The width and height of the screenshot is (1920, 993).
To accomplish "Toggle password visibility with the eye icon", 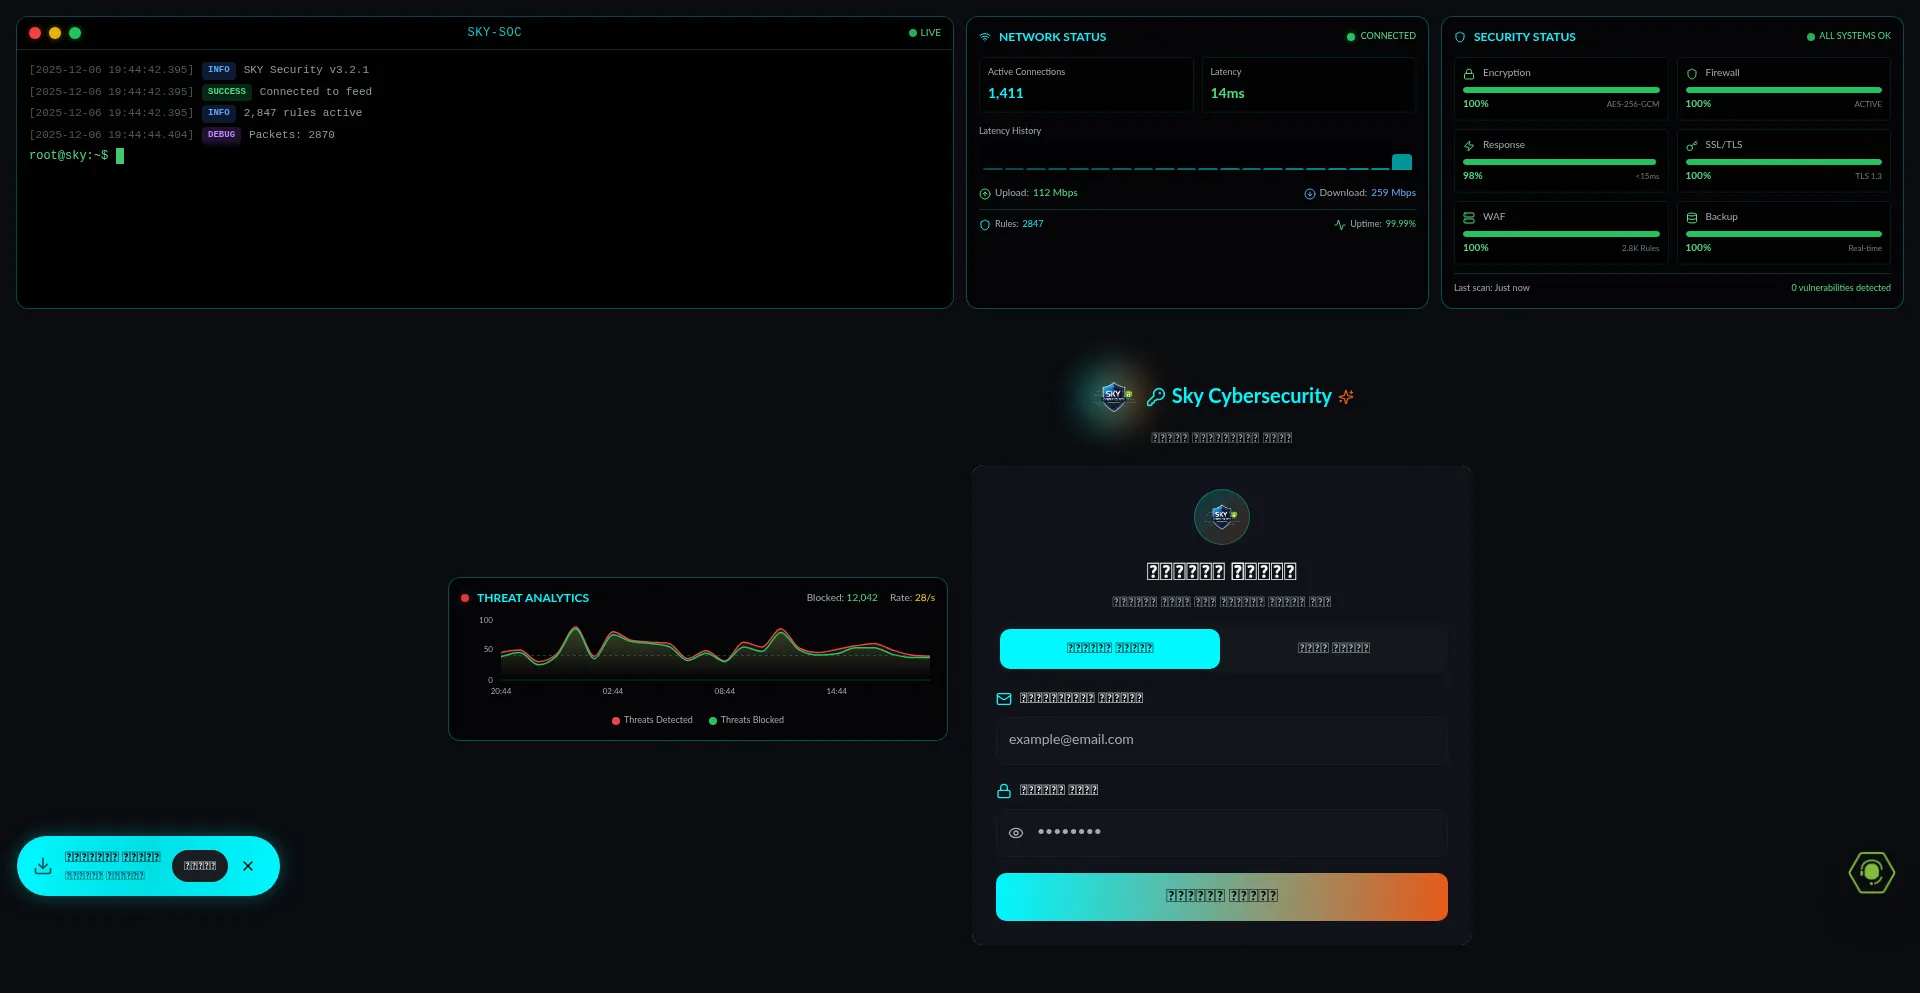I will tap(1016, 832).
